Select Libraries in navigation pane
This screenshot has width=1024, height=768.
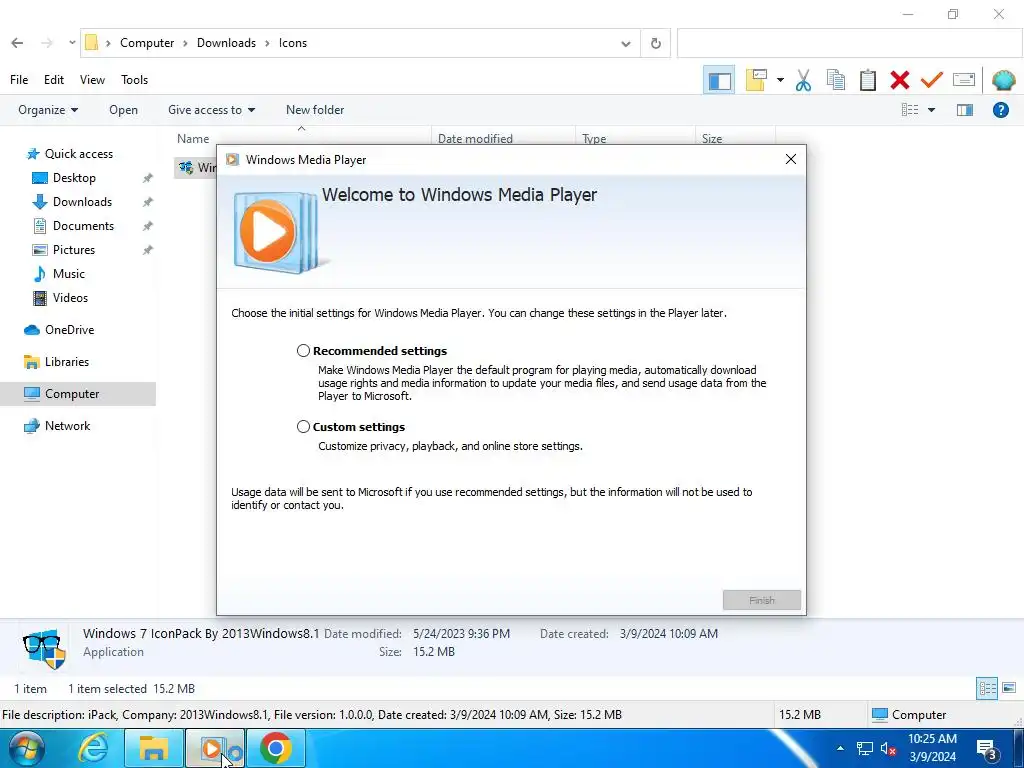click(x=67, y=362)
